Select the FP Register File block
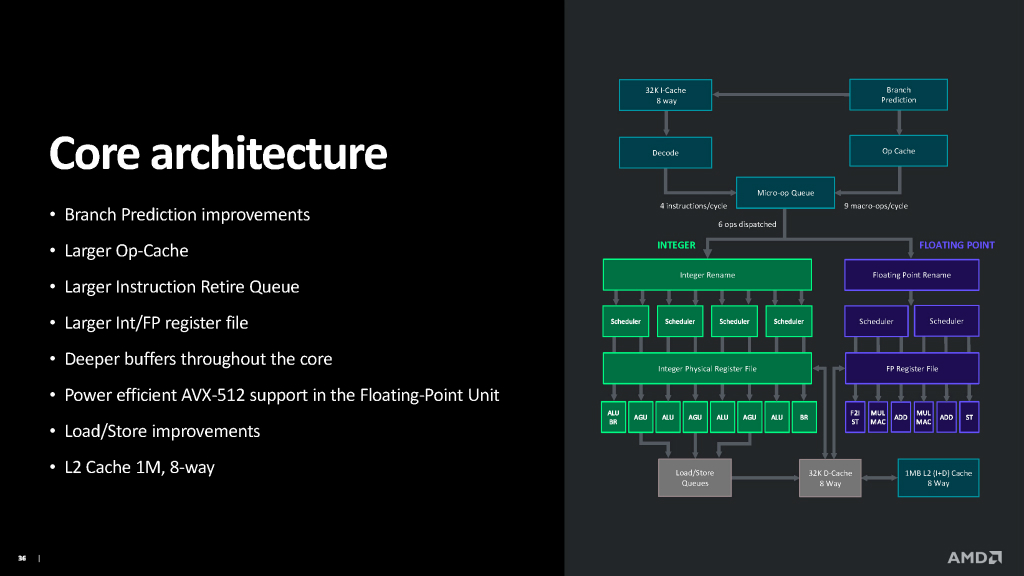Image resolution: width=1024 pixels, height=576 pixels. point(912,368)
